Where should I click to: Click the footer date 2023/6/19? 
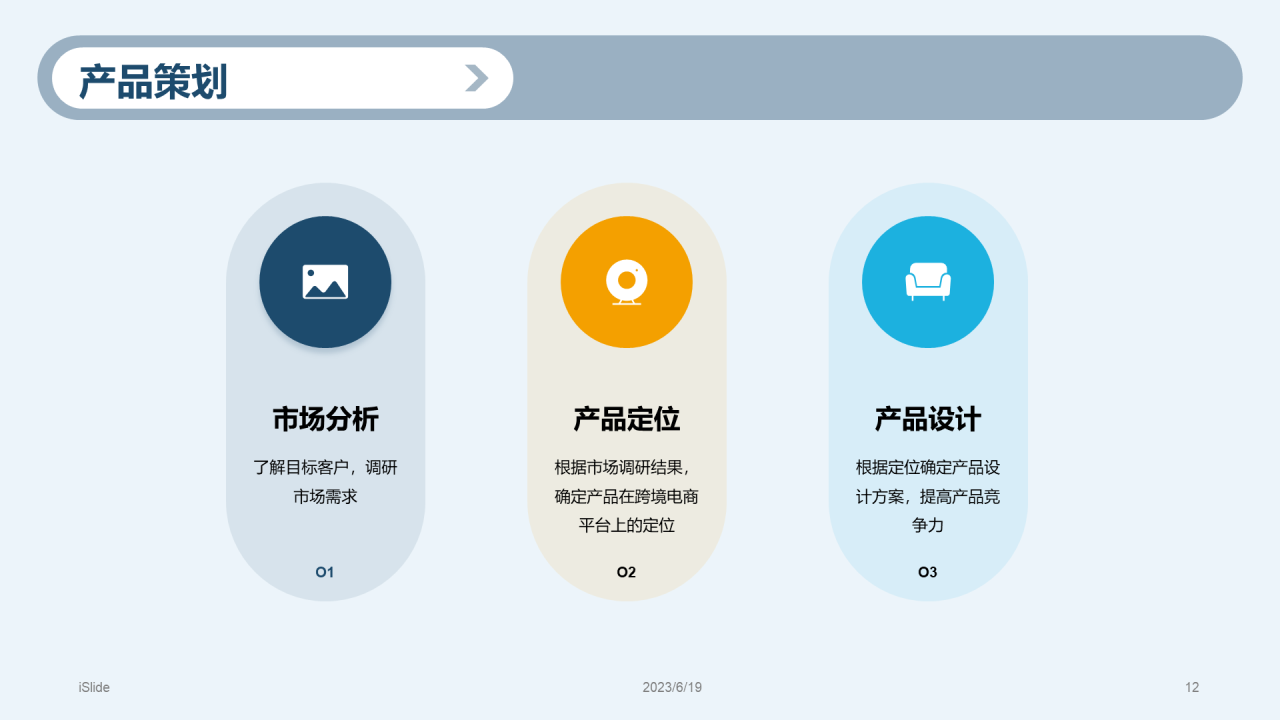(672, 687)
